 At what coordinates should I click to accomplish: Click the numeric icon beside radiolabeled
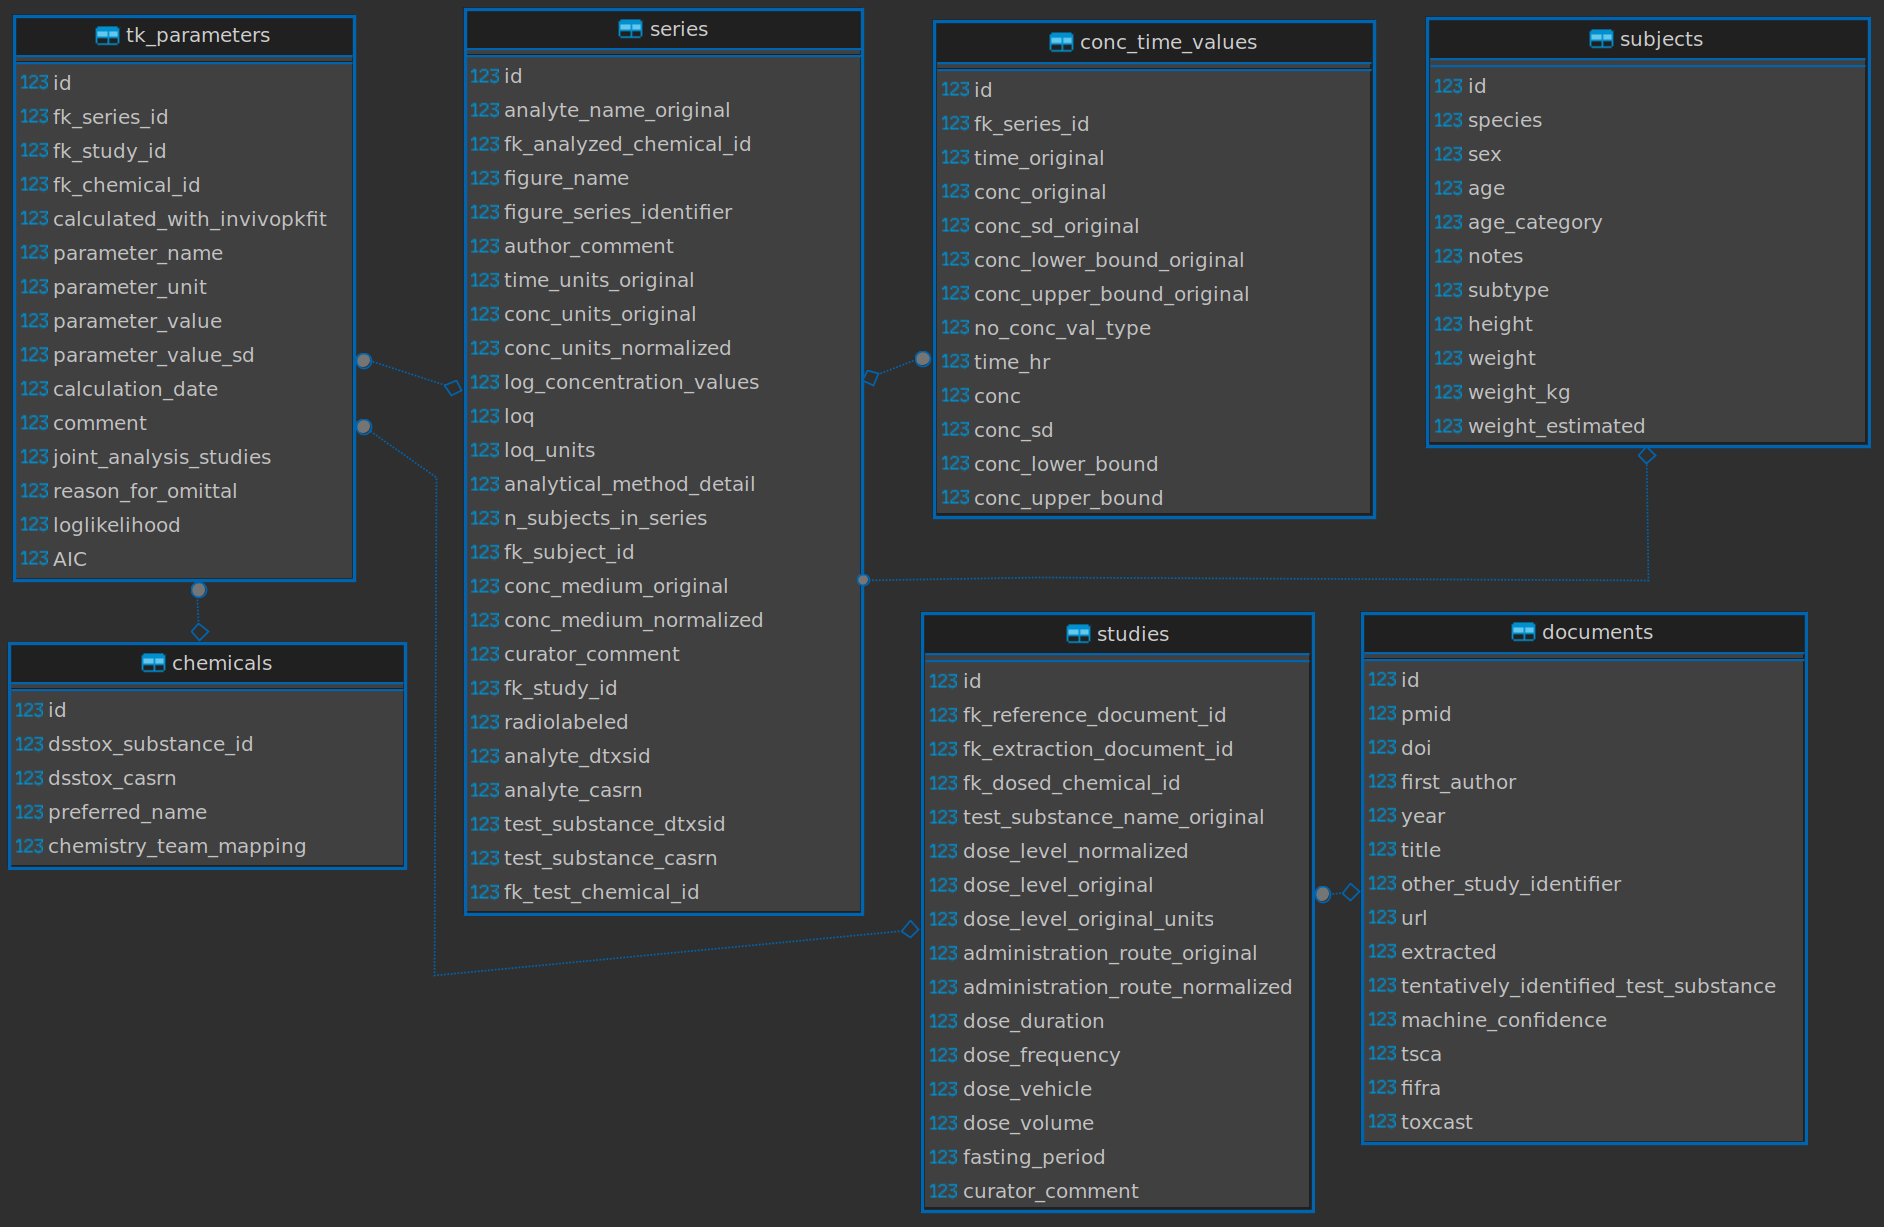pyautogui.click(x=485, y=722)
